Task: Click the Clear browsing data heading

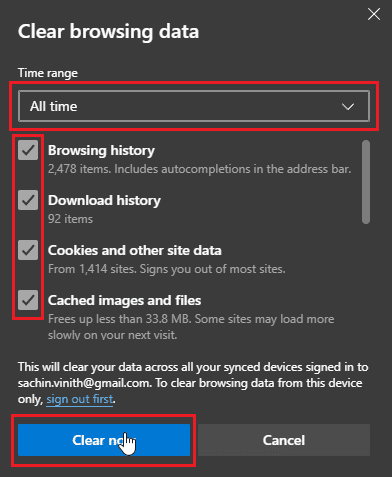Action: pos(108,32)
